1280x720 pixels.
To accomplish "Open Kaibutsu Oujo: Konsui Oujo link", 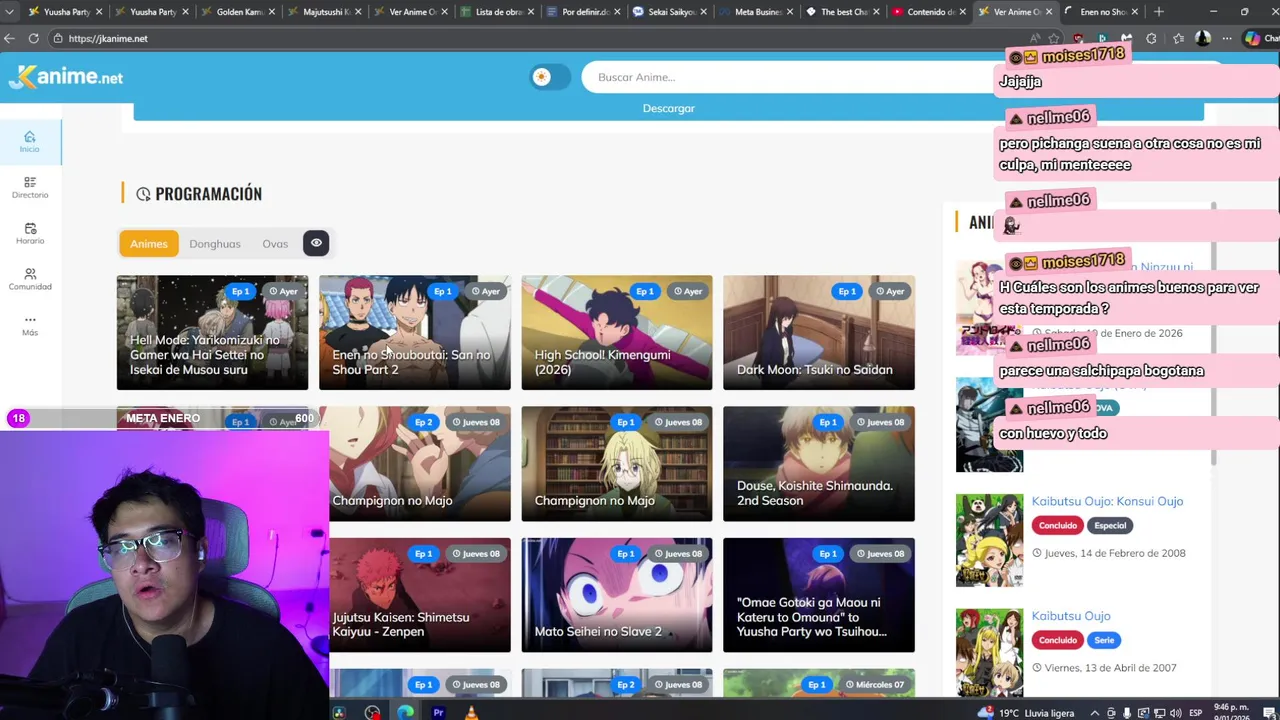I will [1107, 501].
